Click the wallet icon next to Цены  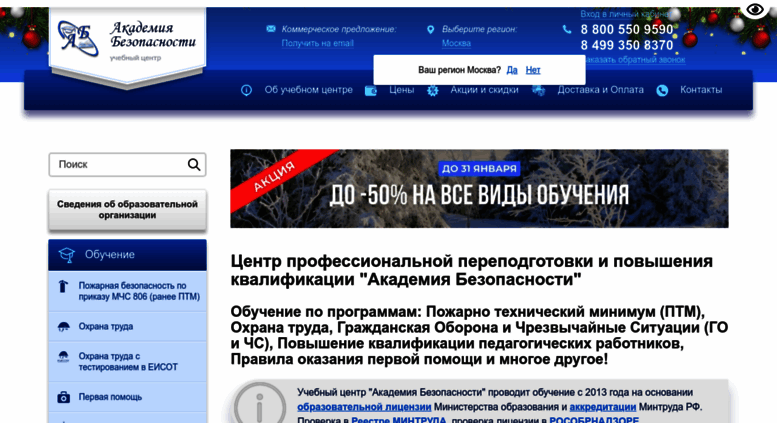(x=371, y=91)
